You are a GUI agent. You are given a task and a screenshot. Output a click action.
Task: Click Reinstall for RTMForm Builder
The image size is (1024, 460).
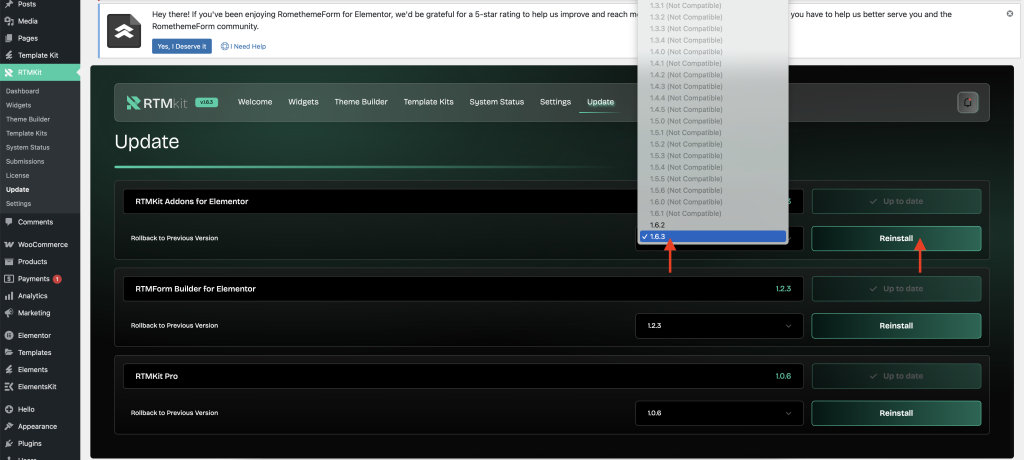pos(896,325)
